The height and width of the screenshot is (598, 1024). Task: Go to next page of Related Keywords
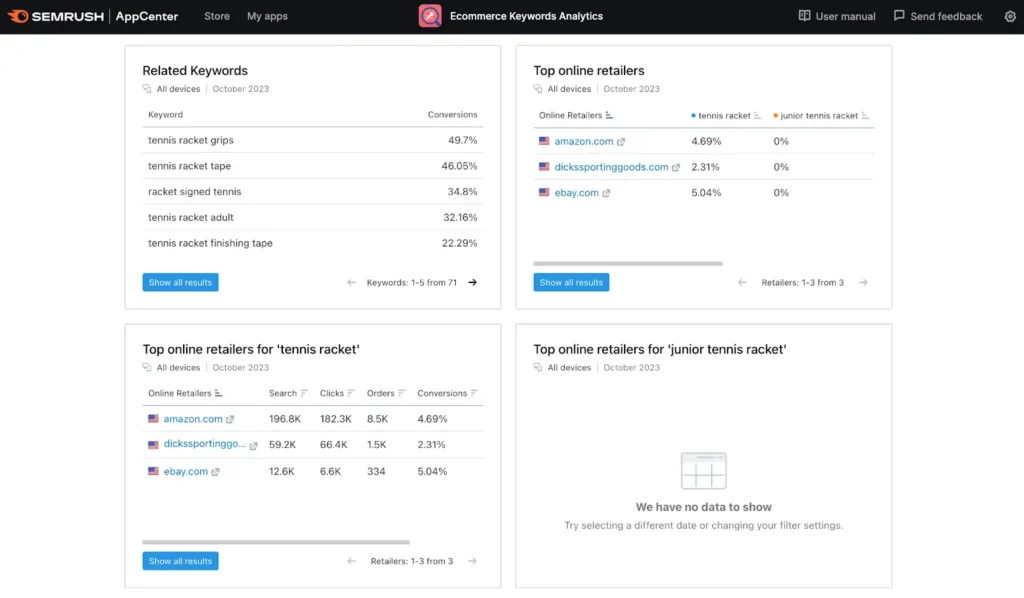pyautogui.click(x=473, y=283)
